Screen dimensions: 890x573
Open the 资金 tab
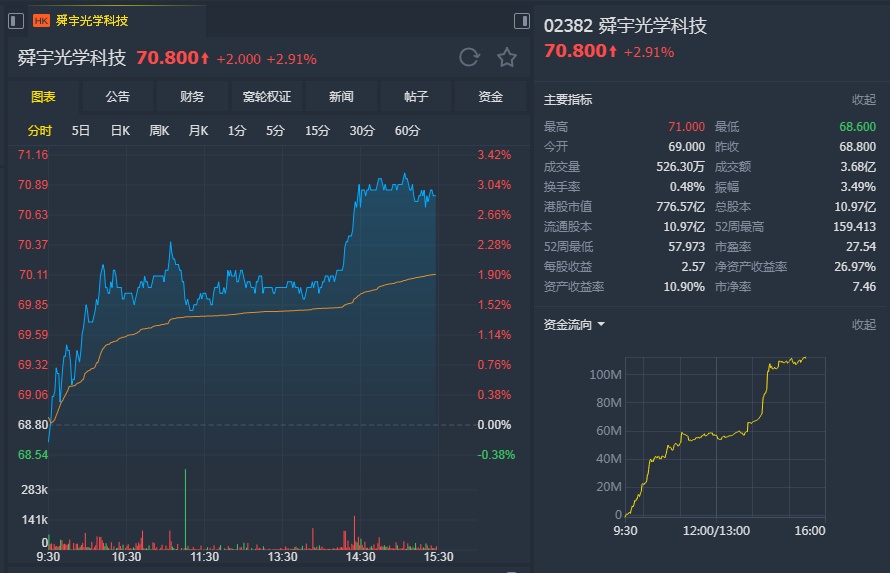pos(490,96)
